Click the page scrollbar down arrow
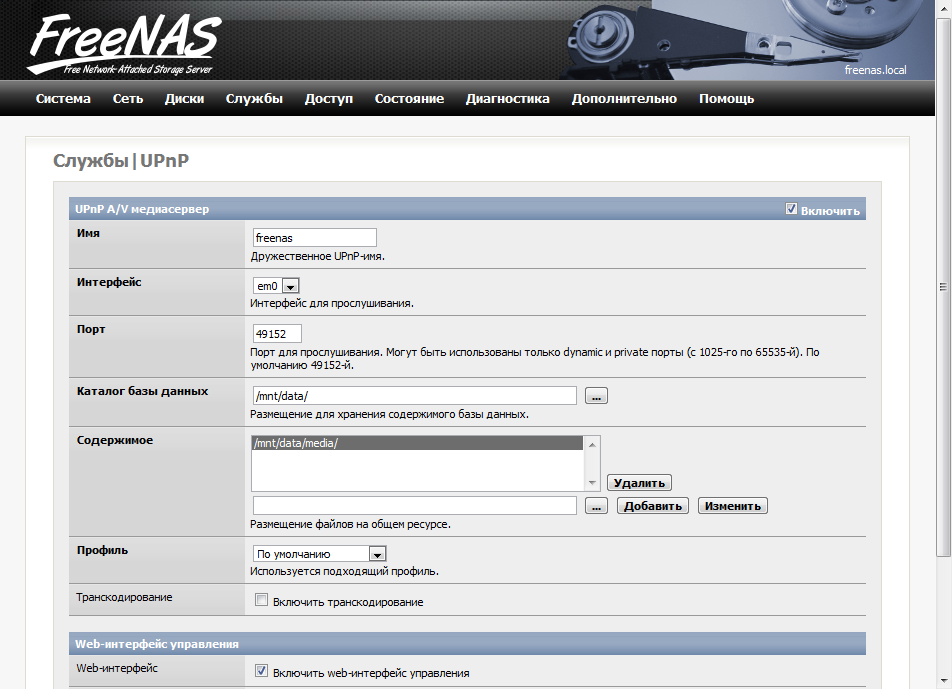Viewport: 952px width, 689px height. click(x=943, y=679)
